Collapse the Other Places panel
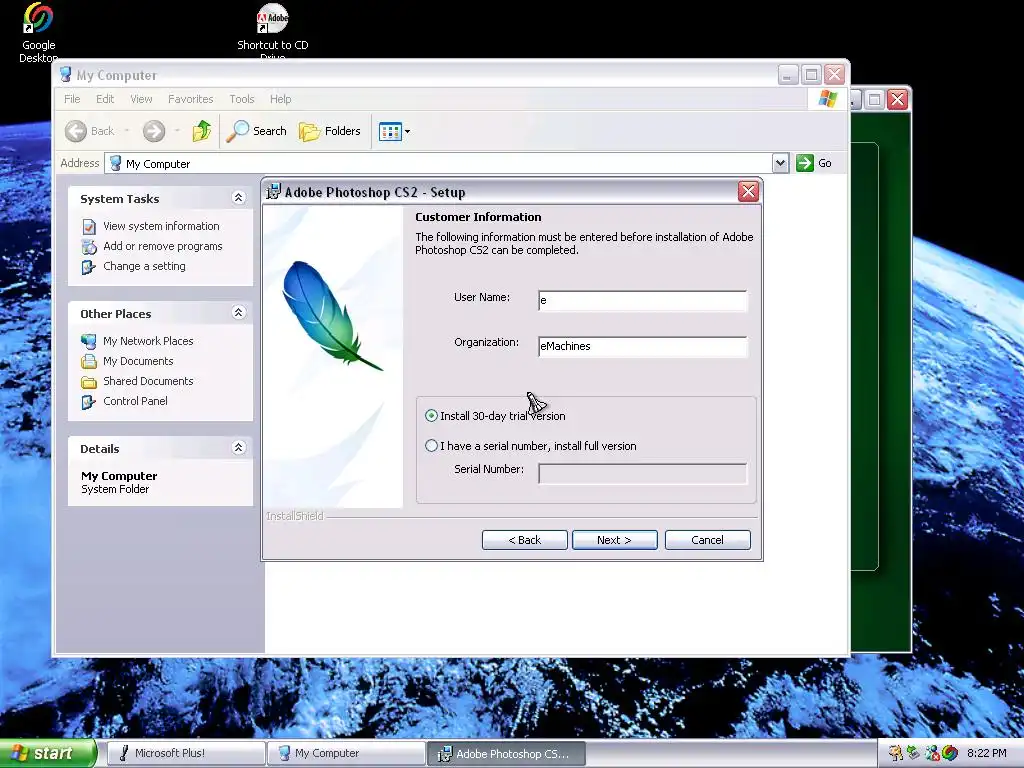The image size is (1024, 768). 238,313
